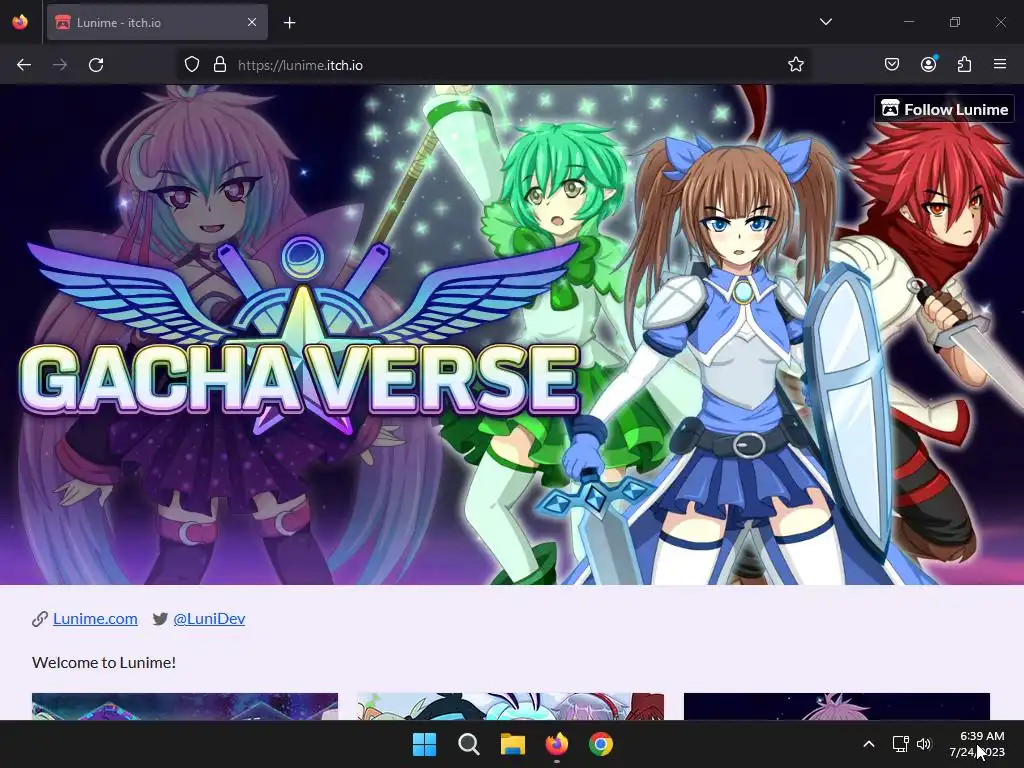
Task: Close the Lunime - itch.io tab
Action: click(x=252, y=22)
